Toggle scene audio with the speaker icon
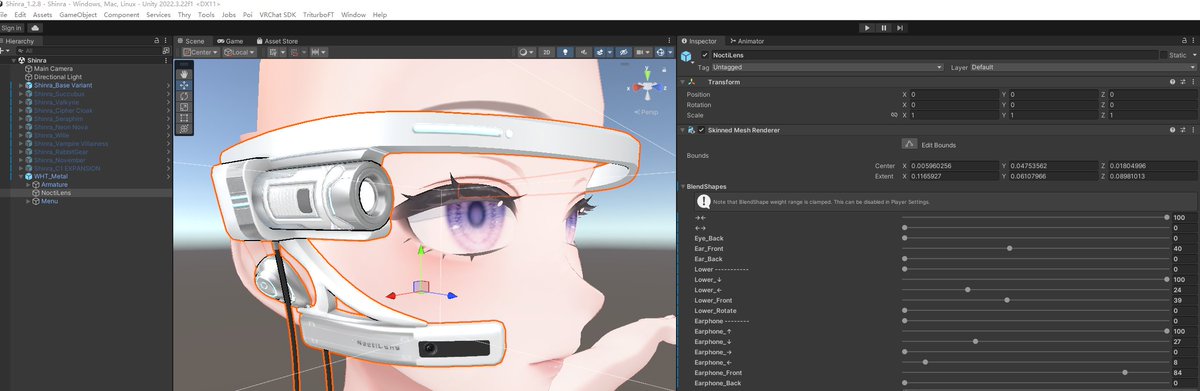 [x=583, y=51]
